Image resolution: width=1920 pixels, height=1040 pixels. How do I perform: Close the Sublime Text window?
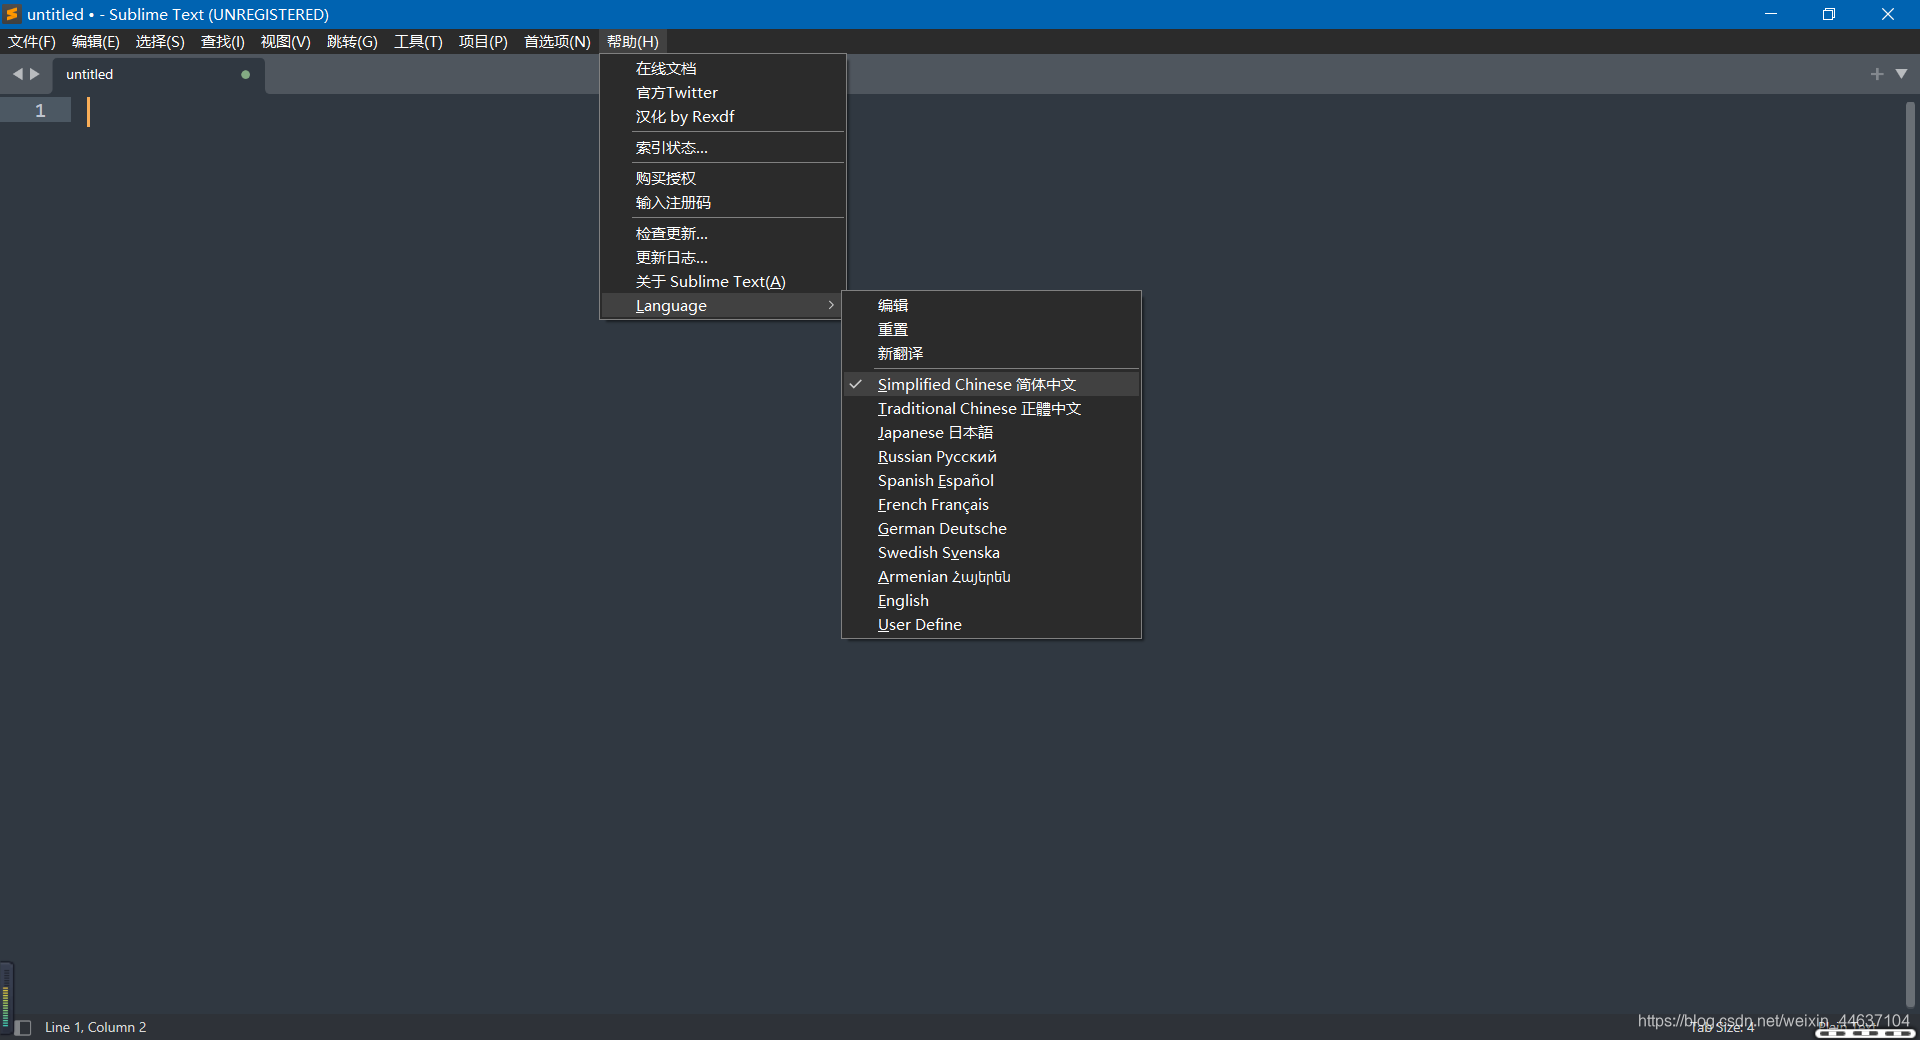click(x=1888, y=14)
